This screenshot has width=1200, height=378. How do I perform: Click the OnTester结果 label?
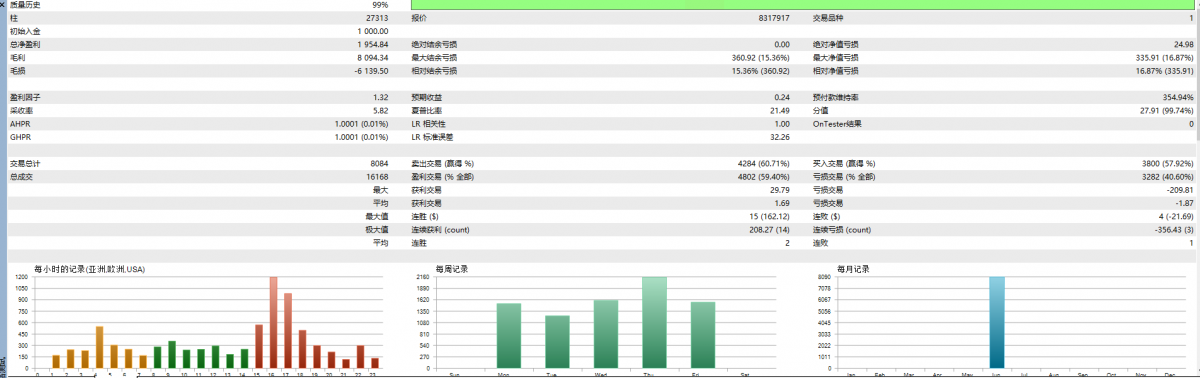[x=837, y=123]
